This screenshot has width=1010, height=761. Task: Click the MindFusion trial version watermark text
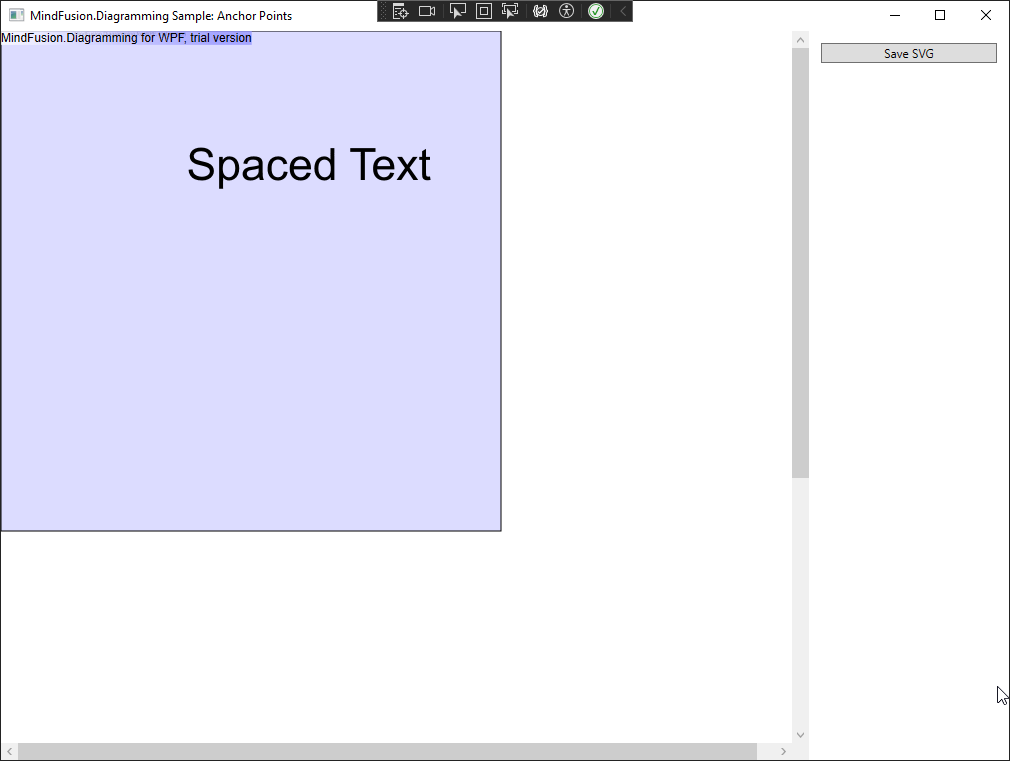click(126, 38)
